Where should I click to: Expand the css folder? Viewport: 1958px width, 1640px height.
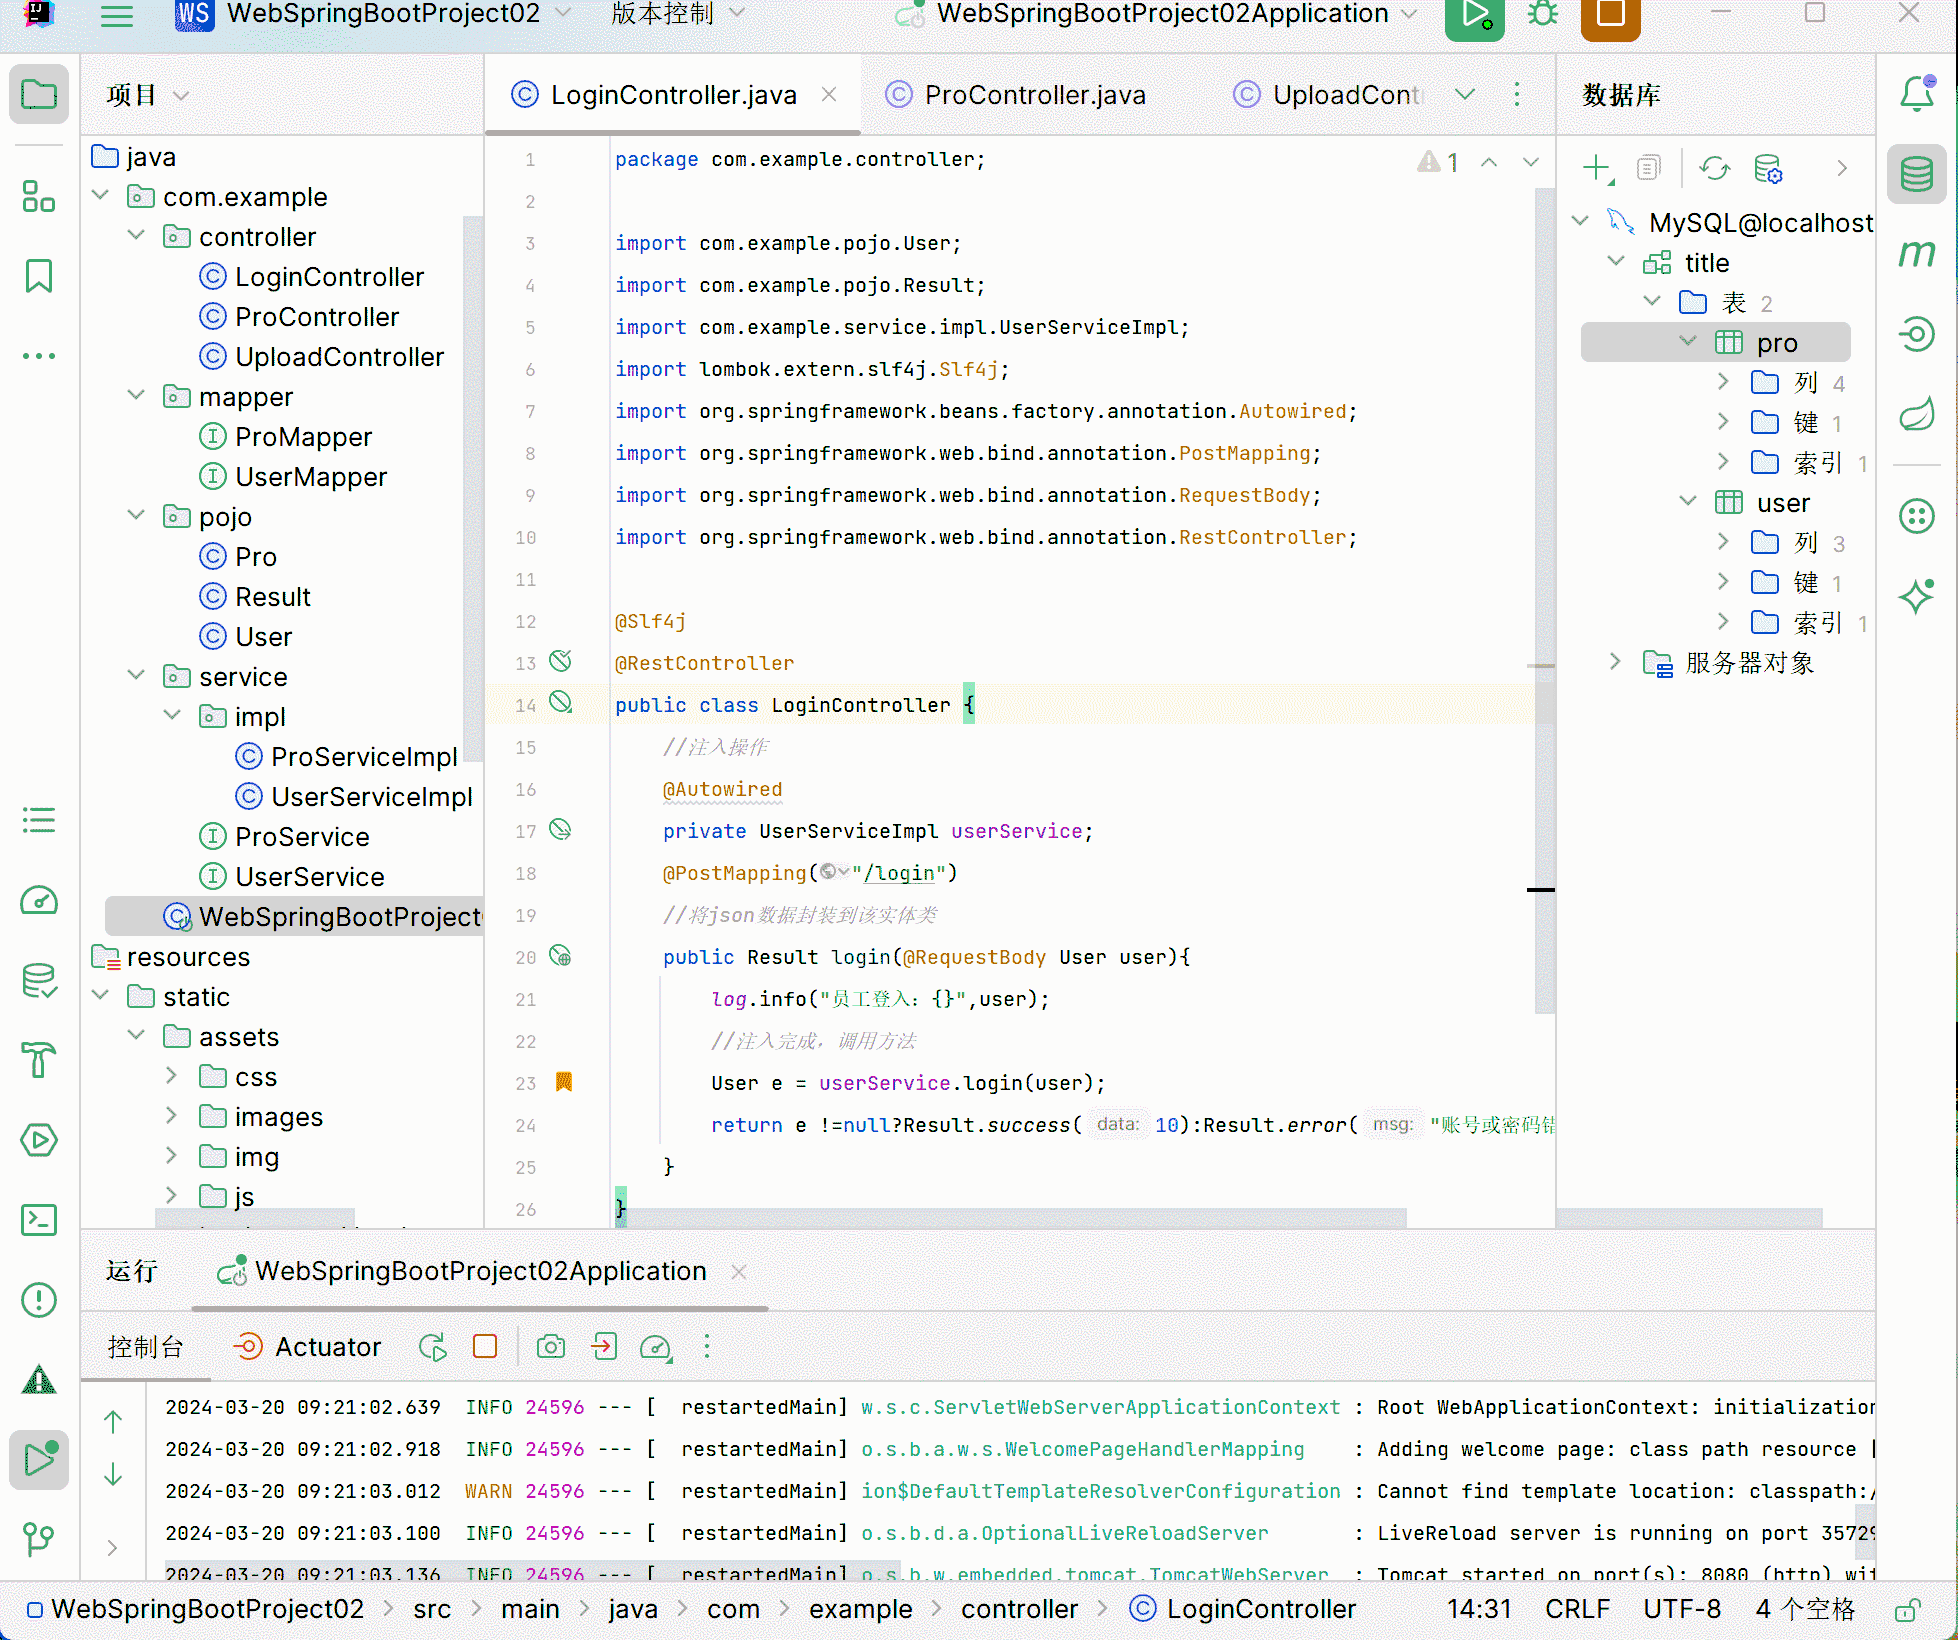pyautogui.click(x=171, y=1076)
